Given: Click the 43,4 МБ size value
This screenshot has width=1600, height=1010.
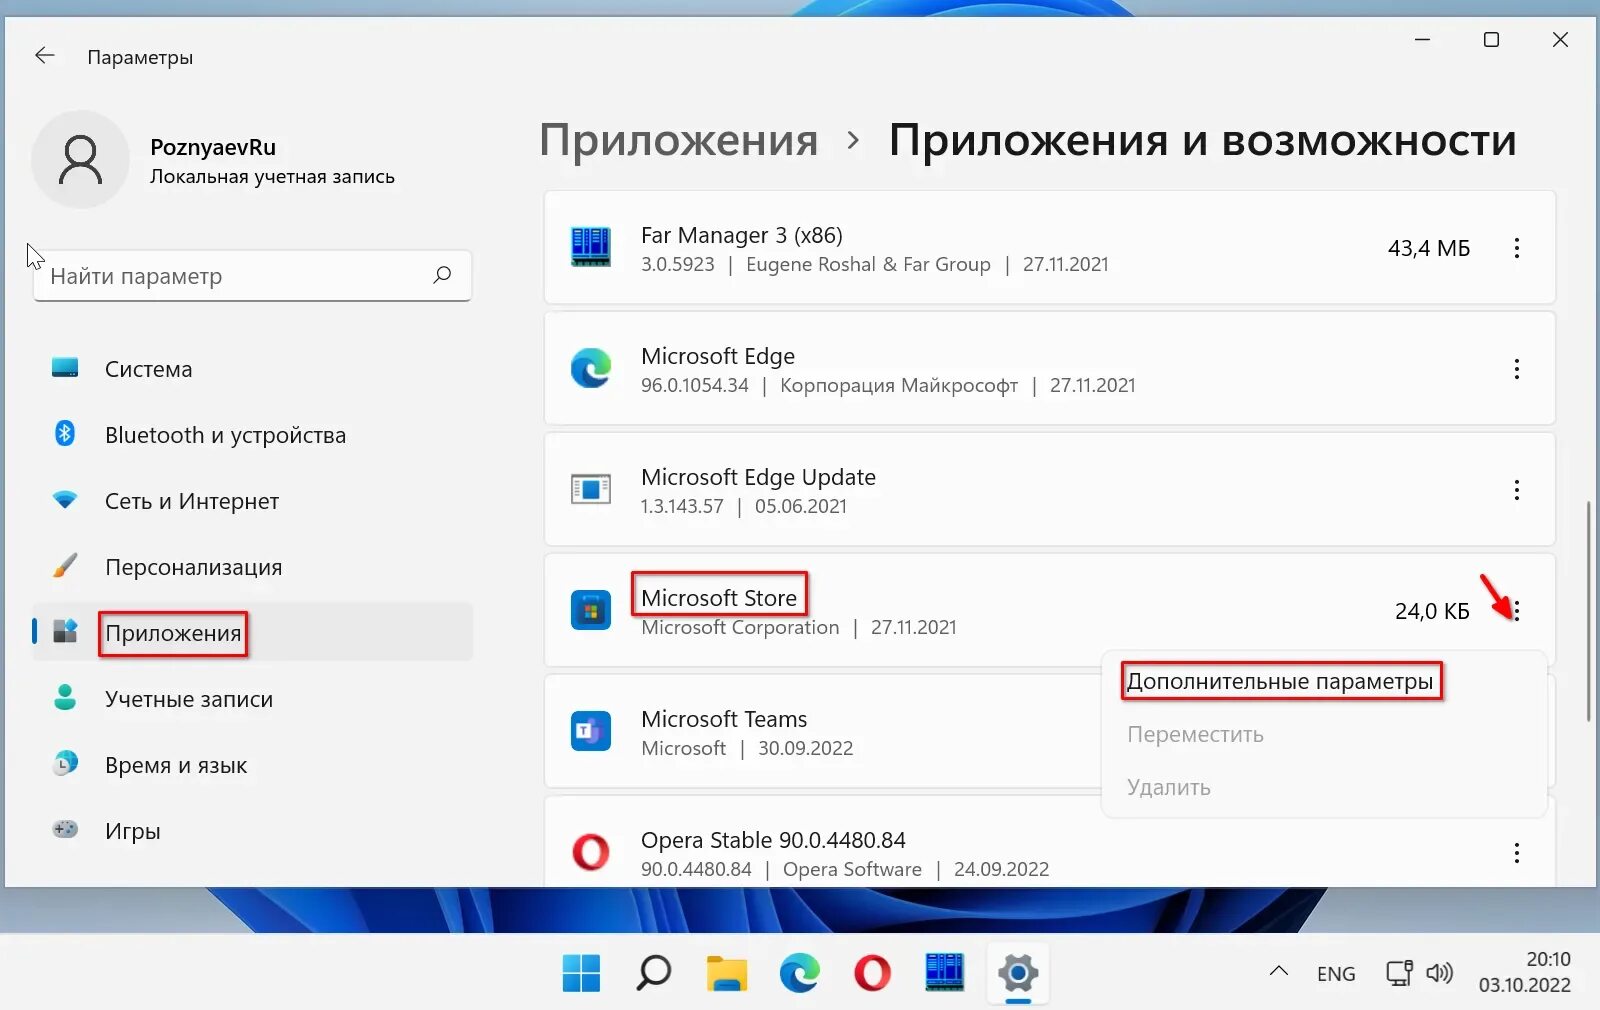Looking at the screenshot, I should point(1429,248).
